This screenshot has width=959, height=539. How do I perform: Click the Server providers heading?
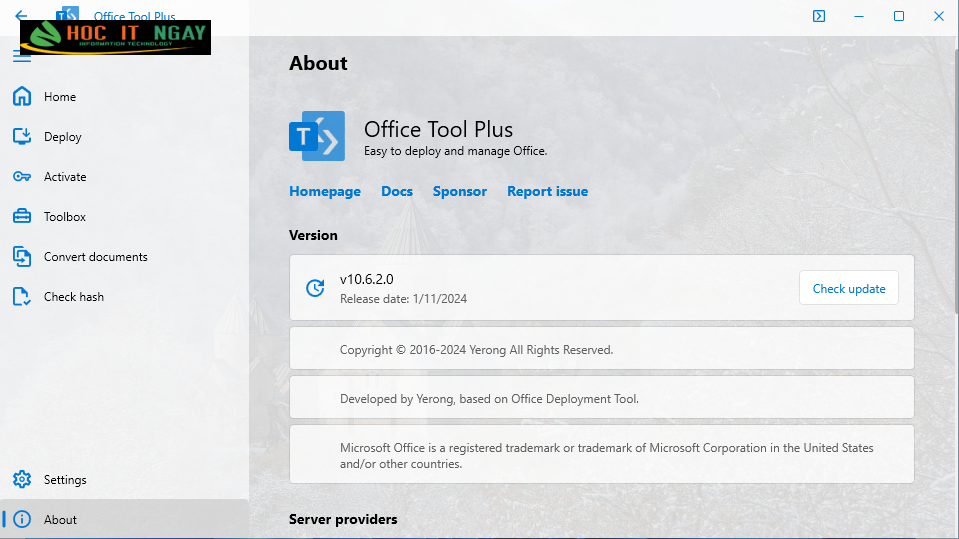coord(343,519)
